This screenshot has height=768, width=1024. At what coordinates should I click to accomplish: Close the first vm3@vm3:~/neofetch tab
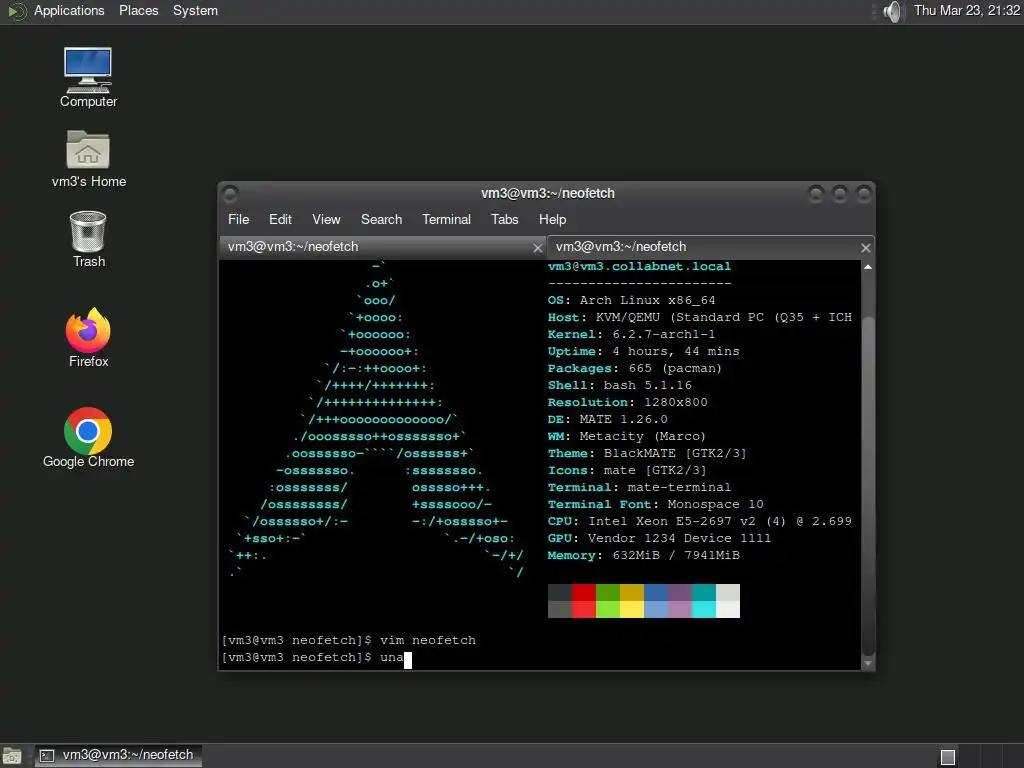click(537, 248)
